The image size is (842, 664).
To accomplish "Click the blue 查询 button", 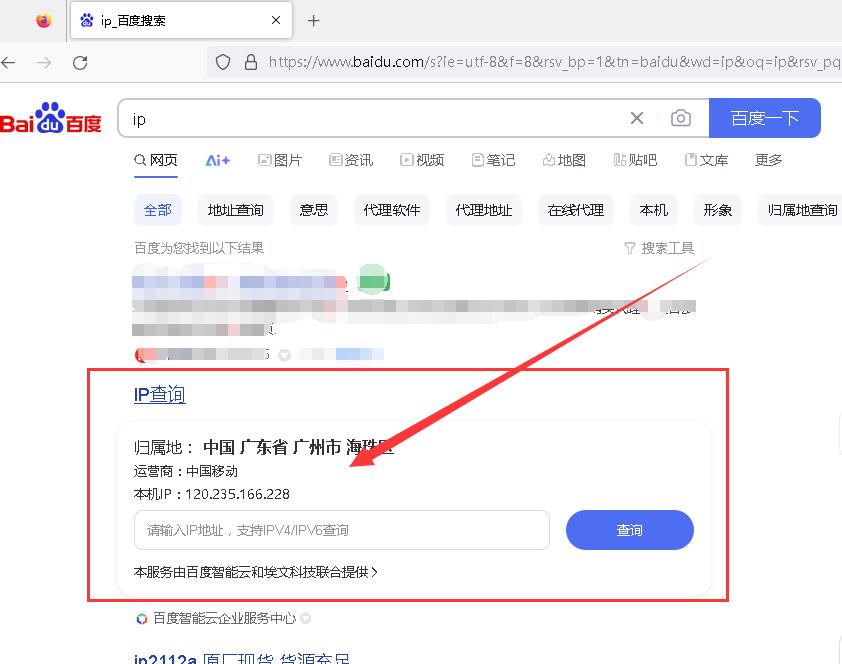I will [x=629, y=530].
